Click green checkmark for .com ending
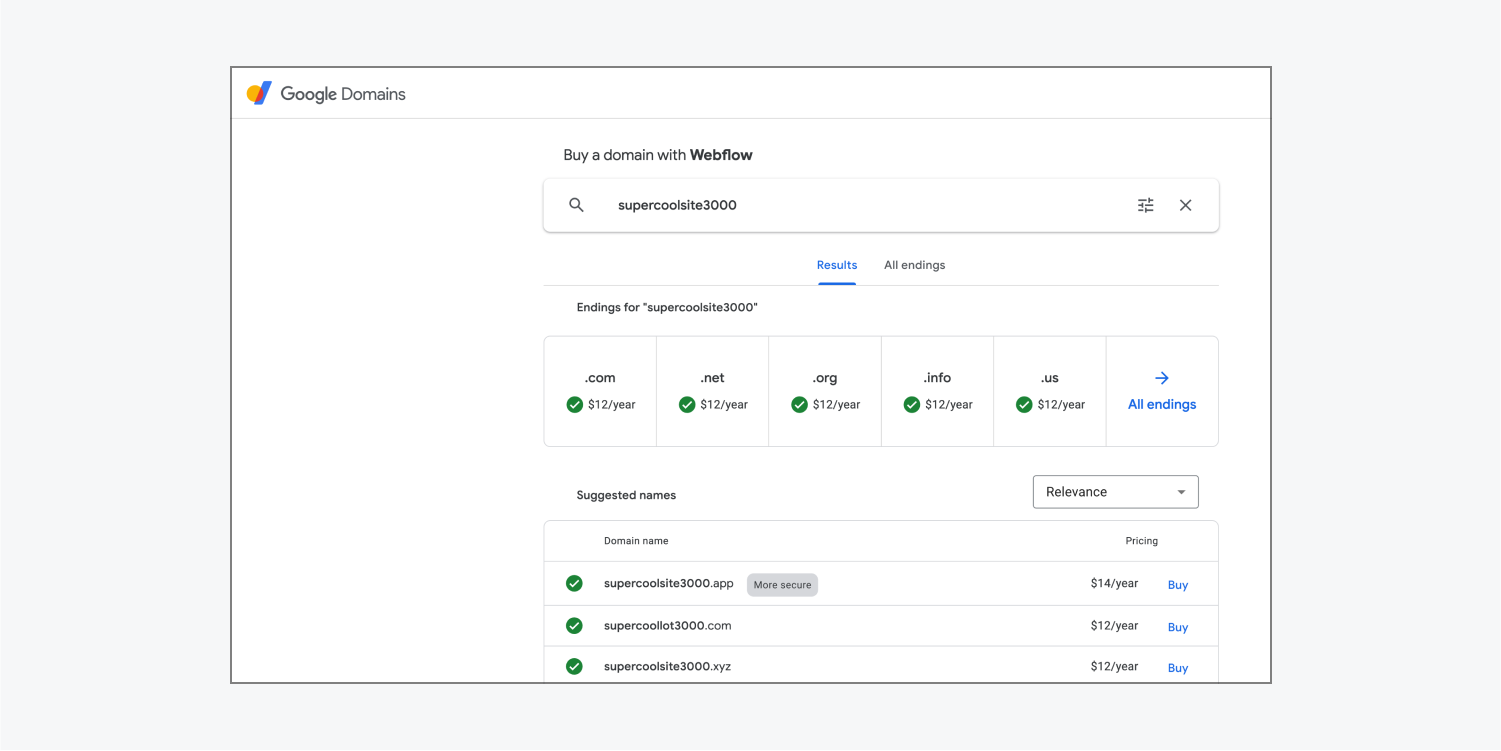The height and width of the screenshot is (751, 1501). tap(575, 405)
